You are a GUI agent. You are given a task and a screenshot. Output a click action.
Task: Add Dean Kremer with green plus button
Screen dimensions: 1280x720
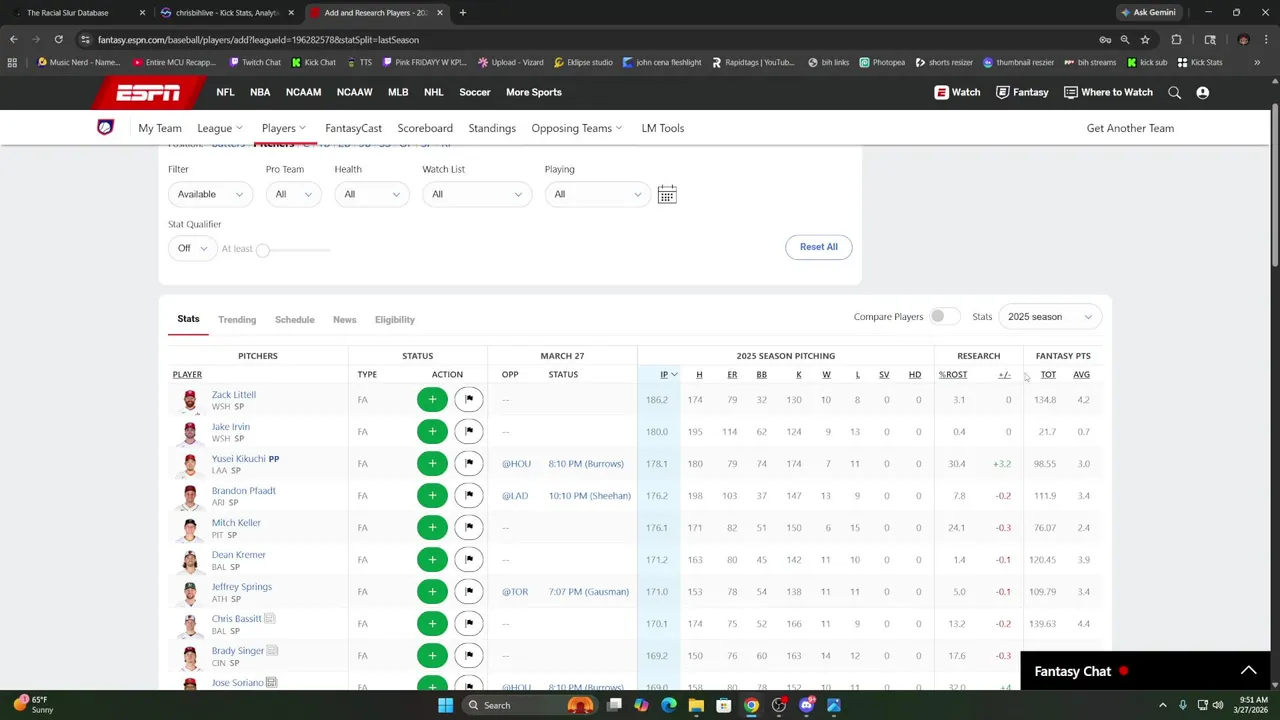432,559
